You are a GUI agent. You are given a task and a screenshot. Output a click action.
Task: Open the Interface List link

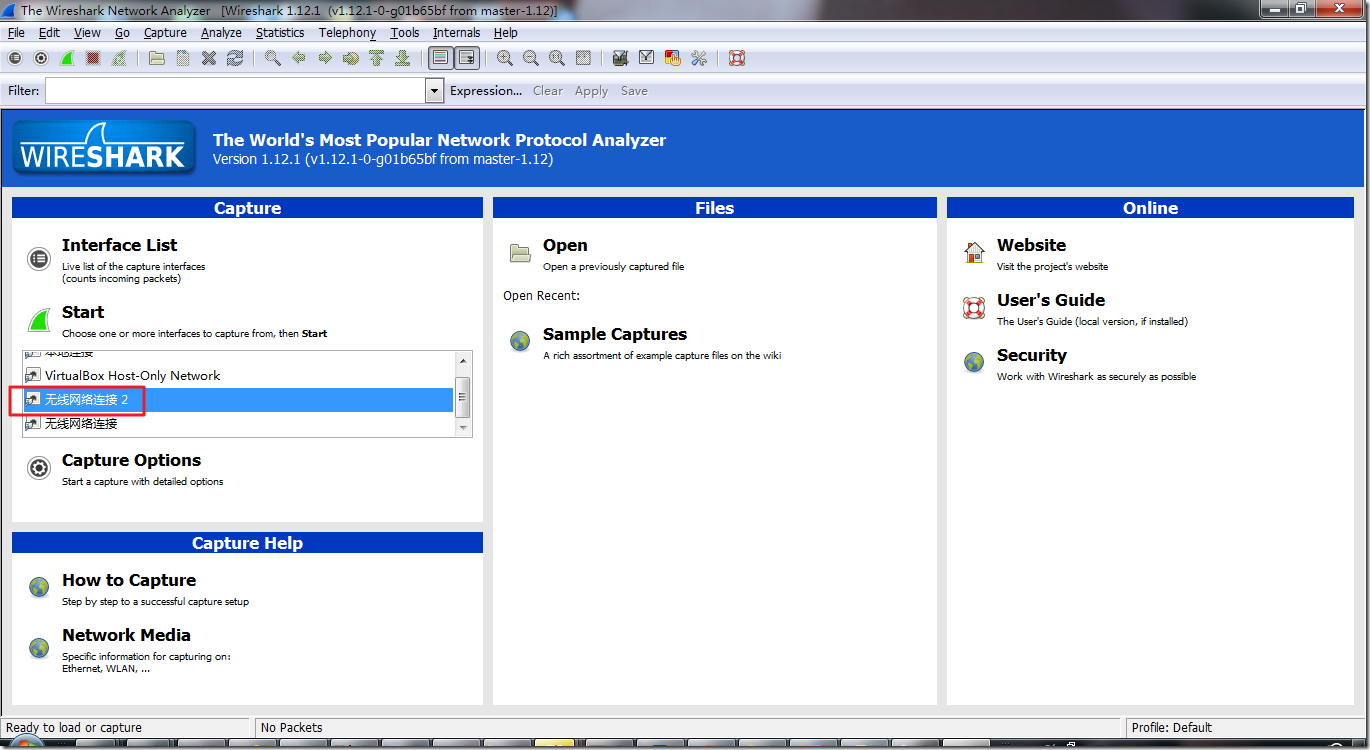(120, 245)
